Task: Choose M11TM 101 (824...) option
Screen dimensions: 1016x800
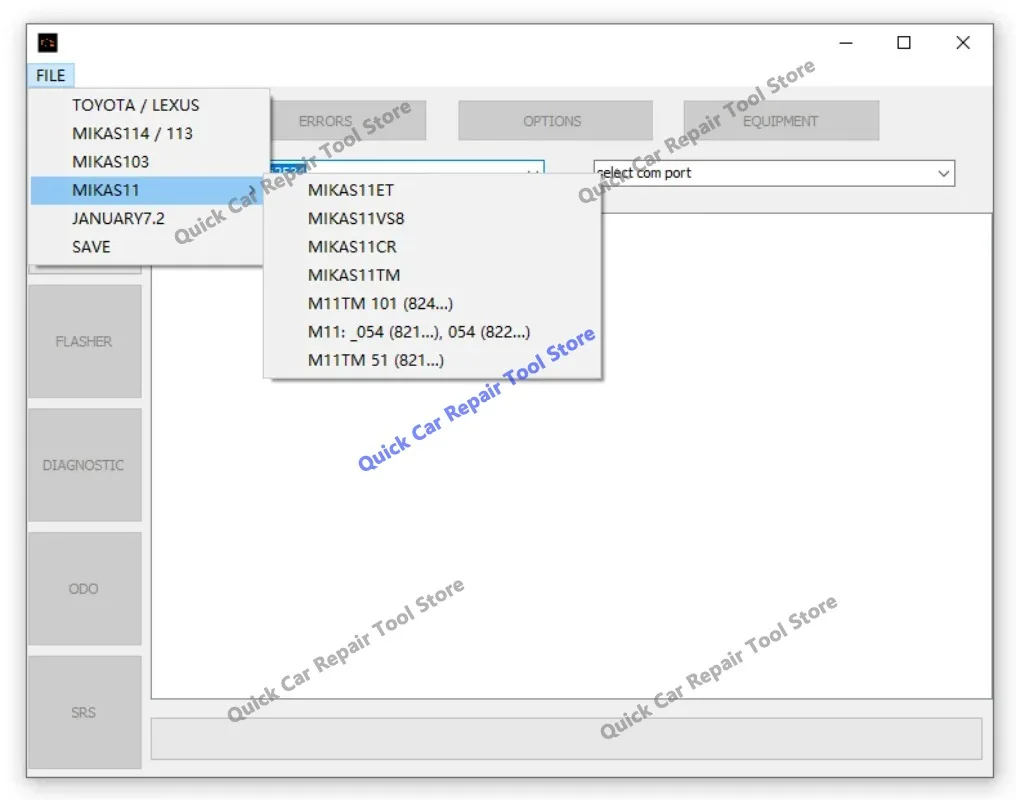Action: coord(432,304)
